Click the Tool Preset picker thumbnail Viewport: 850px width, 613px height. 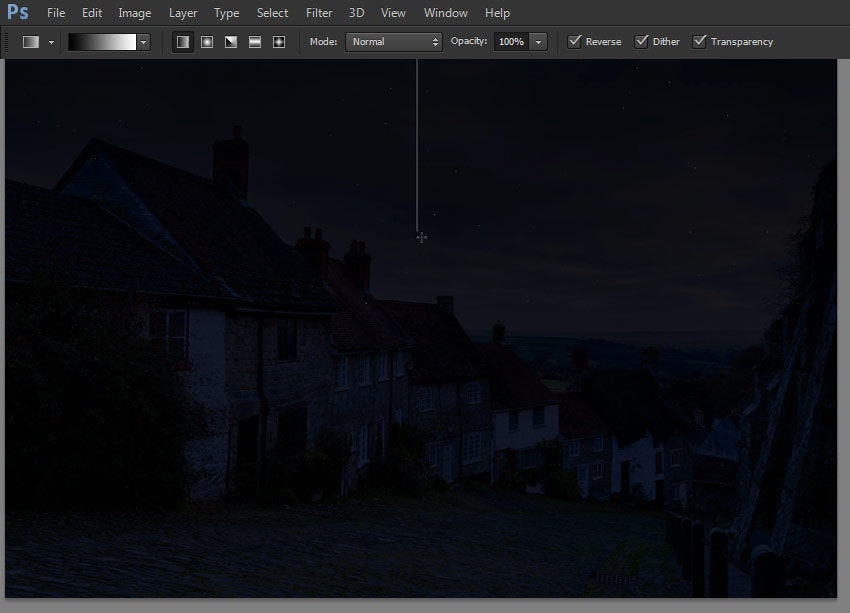click(x=30, y=42)
